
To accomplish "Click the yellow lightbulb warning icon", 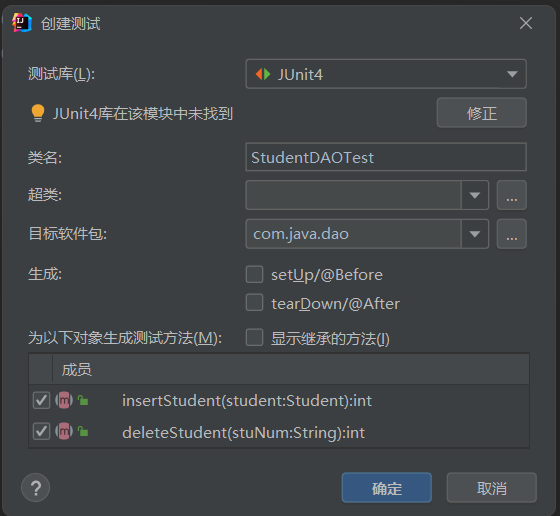I will pos(38,113).
